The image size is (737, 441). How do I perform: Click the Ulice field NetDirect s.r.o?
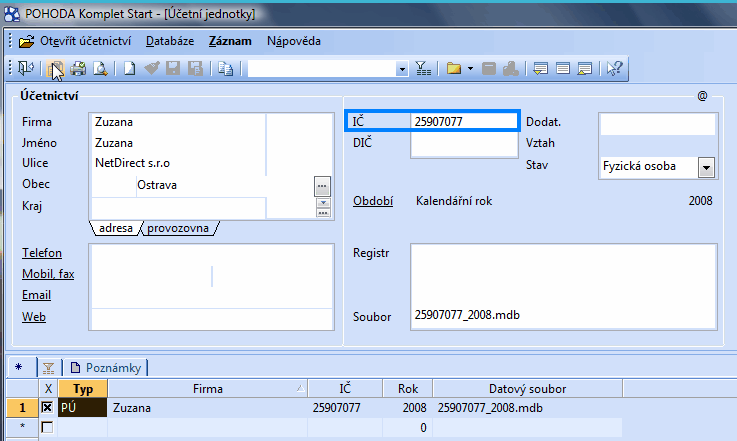click(178, 163)
